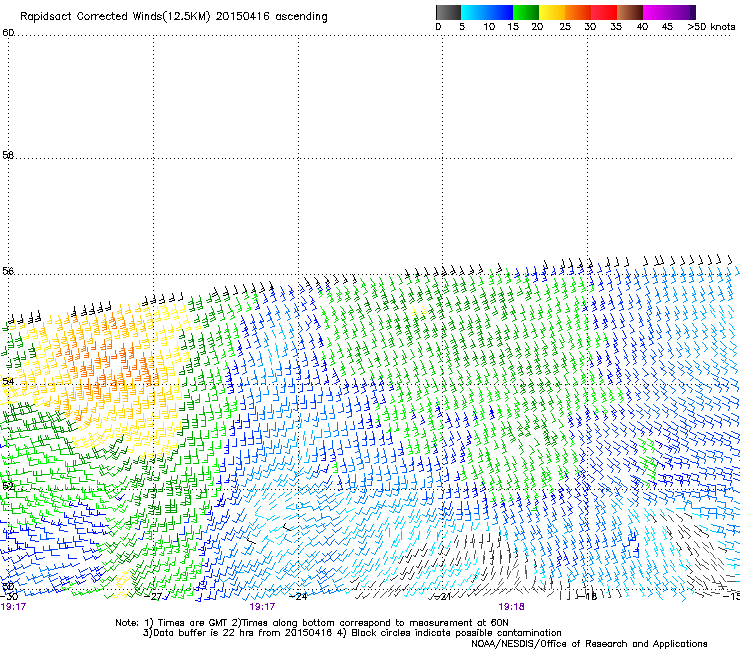Image resolution: width=740 pixels, height=650 pixels.
Task: Click the yellow 20-25 knots color swatch
Action: [552, 12]
